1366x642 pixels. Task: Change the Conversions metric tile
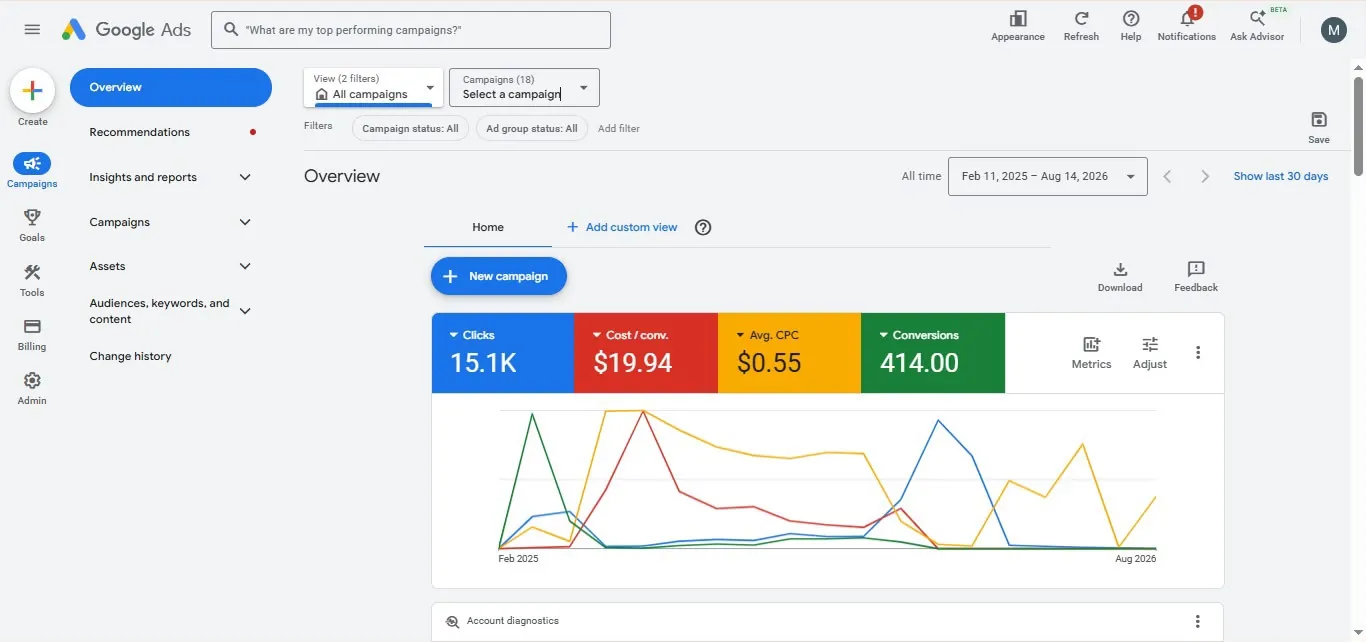[932, 353]
